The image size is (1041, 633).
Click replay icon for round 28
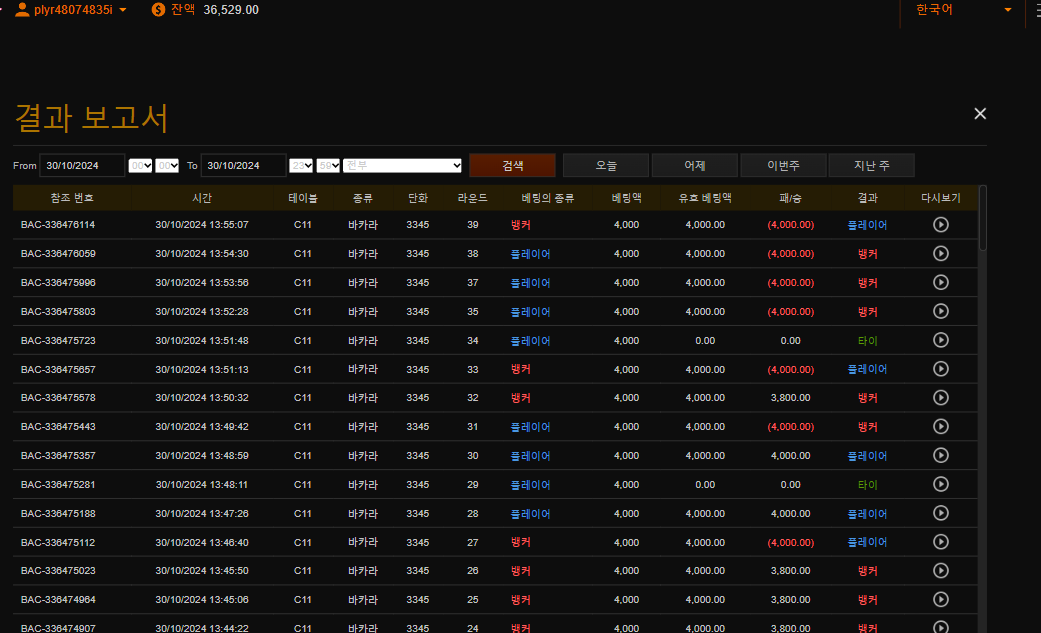(940, 514)
